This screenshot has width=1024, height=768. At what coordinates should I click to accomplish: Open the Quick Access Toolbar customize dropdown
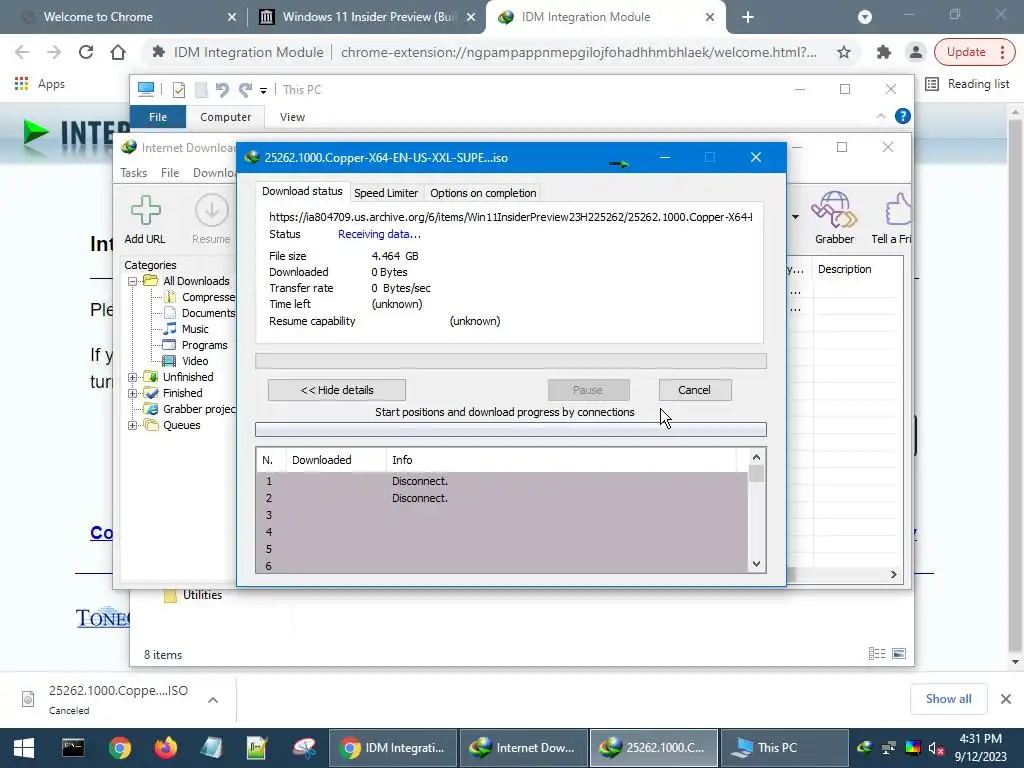(x=263, y=90)
